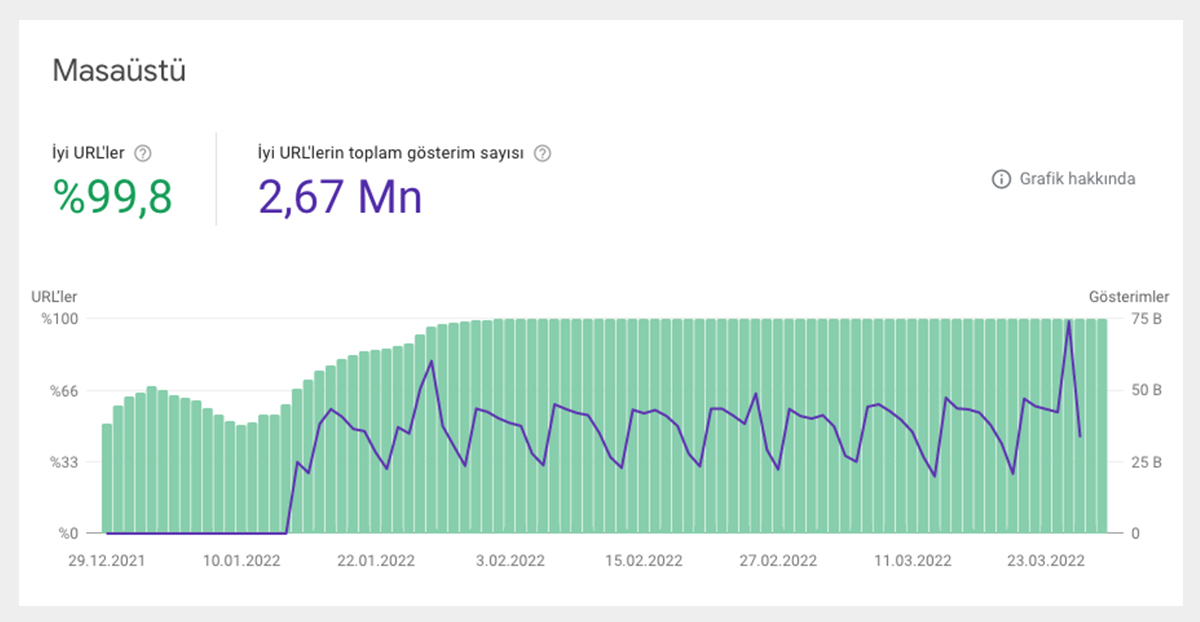
Task: Click the Gösterimler axis title
Action: [x=1128, y=296]
